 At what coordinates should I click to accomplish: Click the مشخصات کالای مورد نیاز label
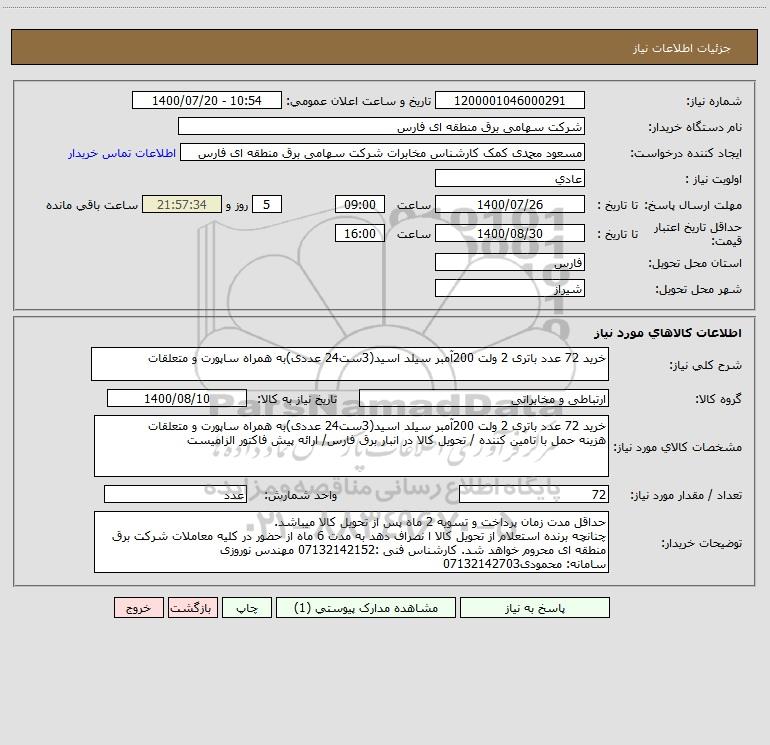tap(679, 447)
